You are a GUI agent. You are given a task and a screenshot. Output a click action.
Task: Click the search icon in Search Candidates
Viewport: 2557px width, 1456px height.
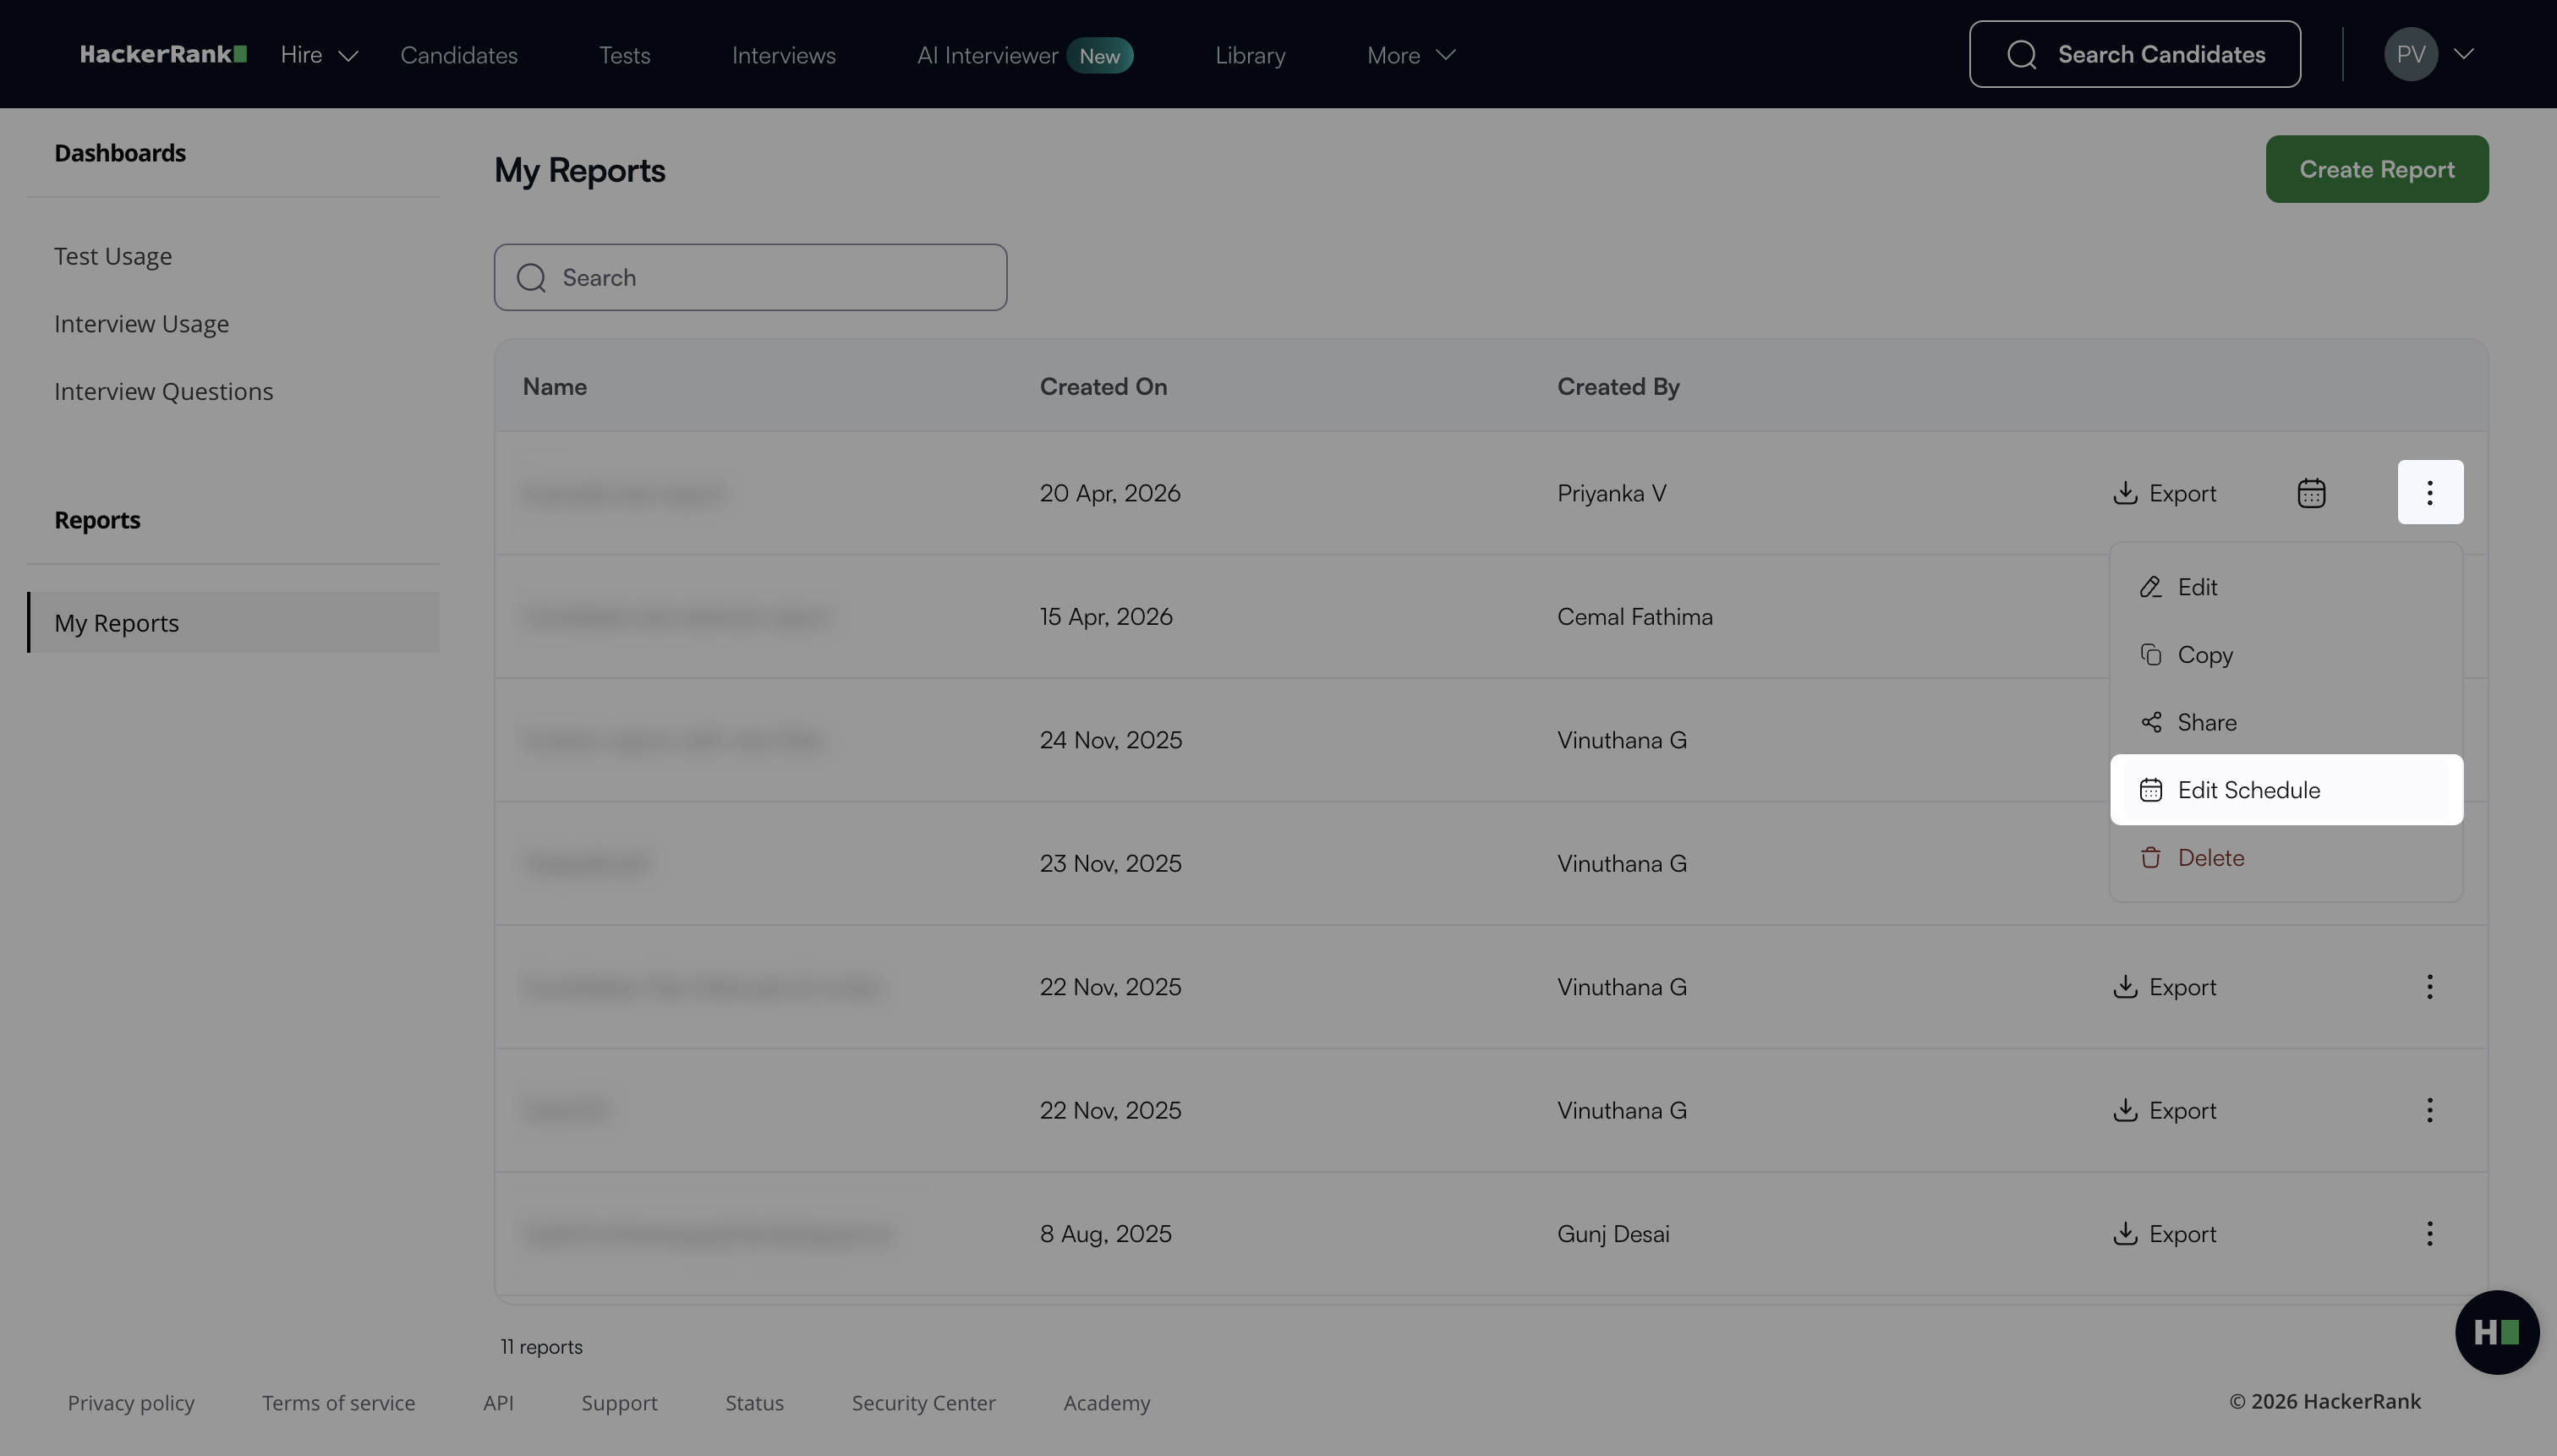tap(2021, 54)
